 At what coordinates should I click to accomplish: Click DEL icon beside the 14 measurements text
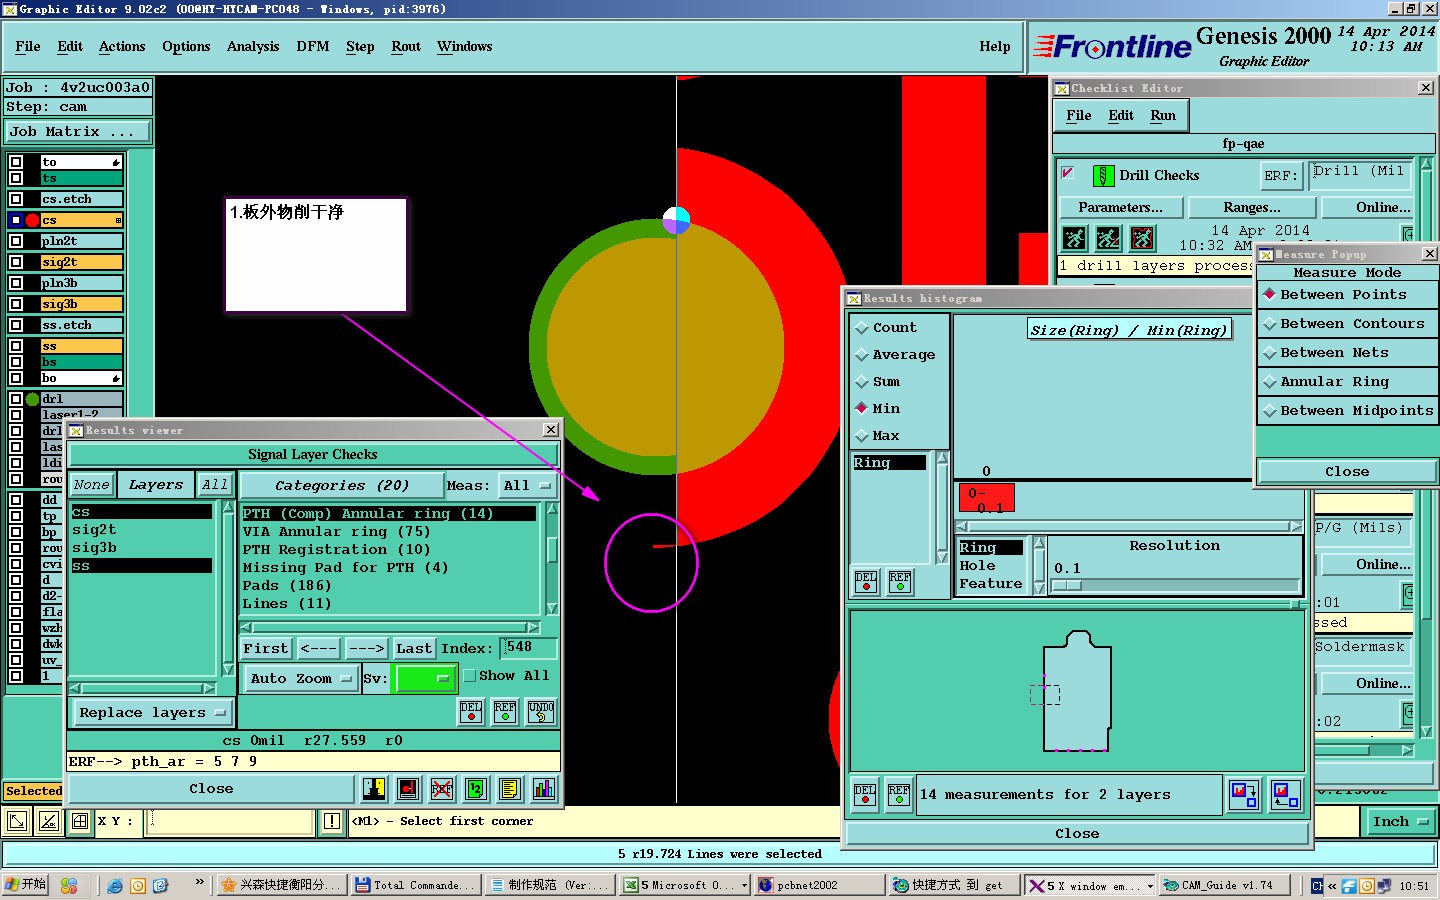[x=865, y=796]
